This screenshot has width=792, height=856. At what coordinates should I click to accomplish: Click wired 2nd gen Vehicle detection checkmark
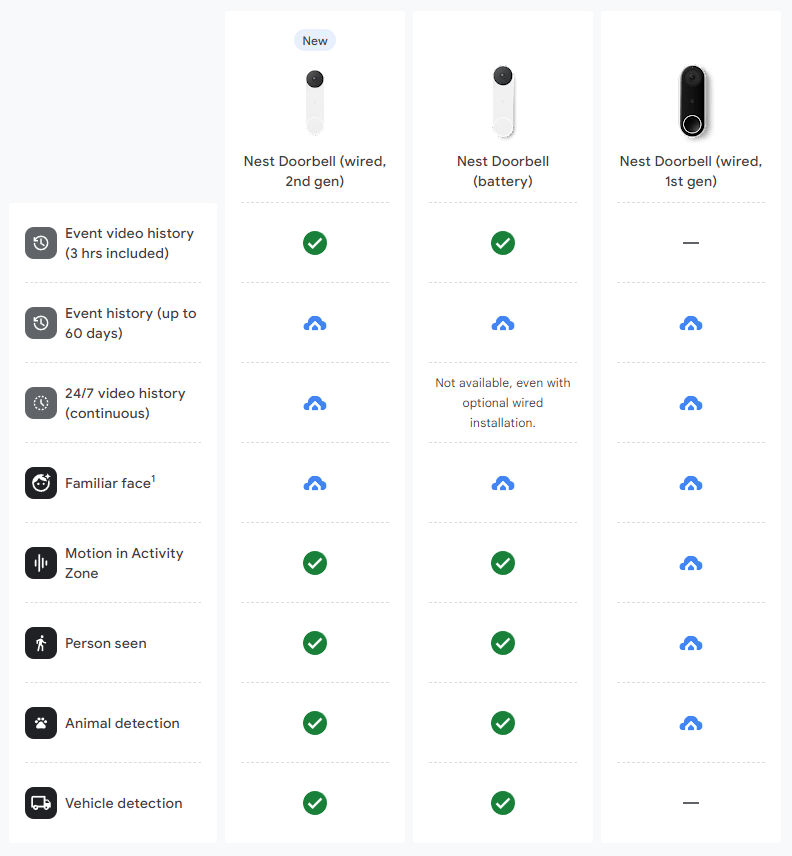click(x=315, y=803)
